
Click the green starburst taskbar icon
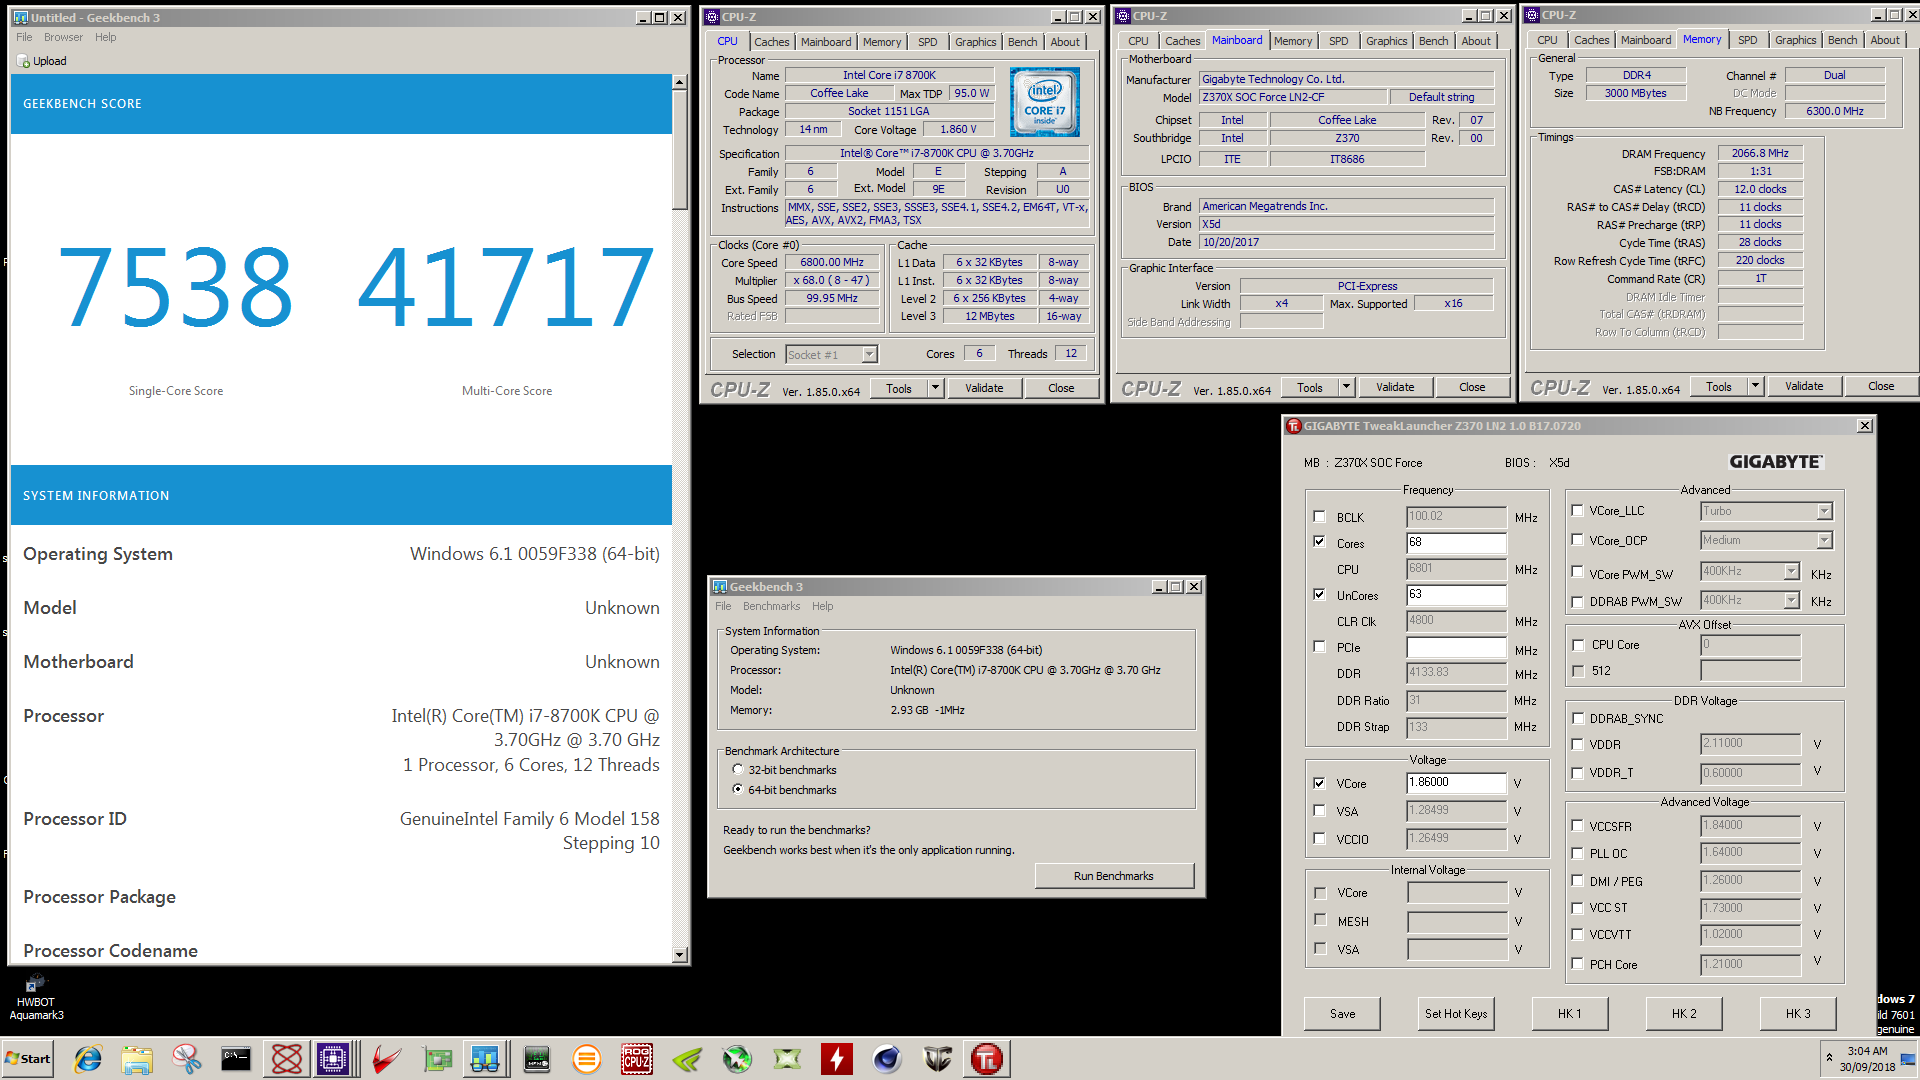click(737, 1059)
